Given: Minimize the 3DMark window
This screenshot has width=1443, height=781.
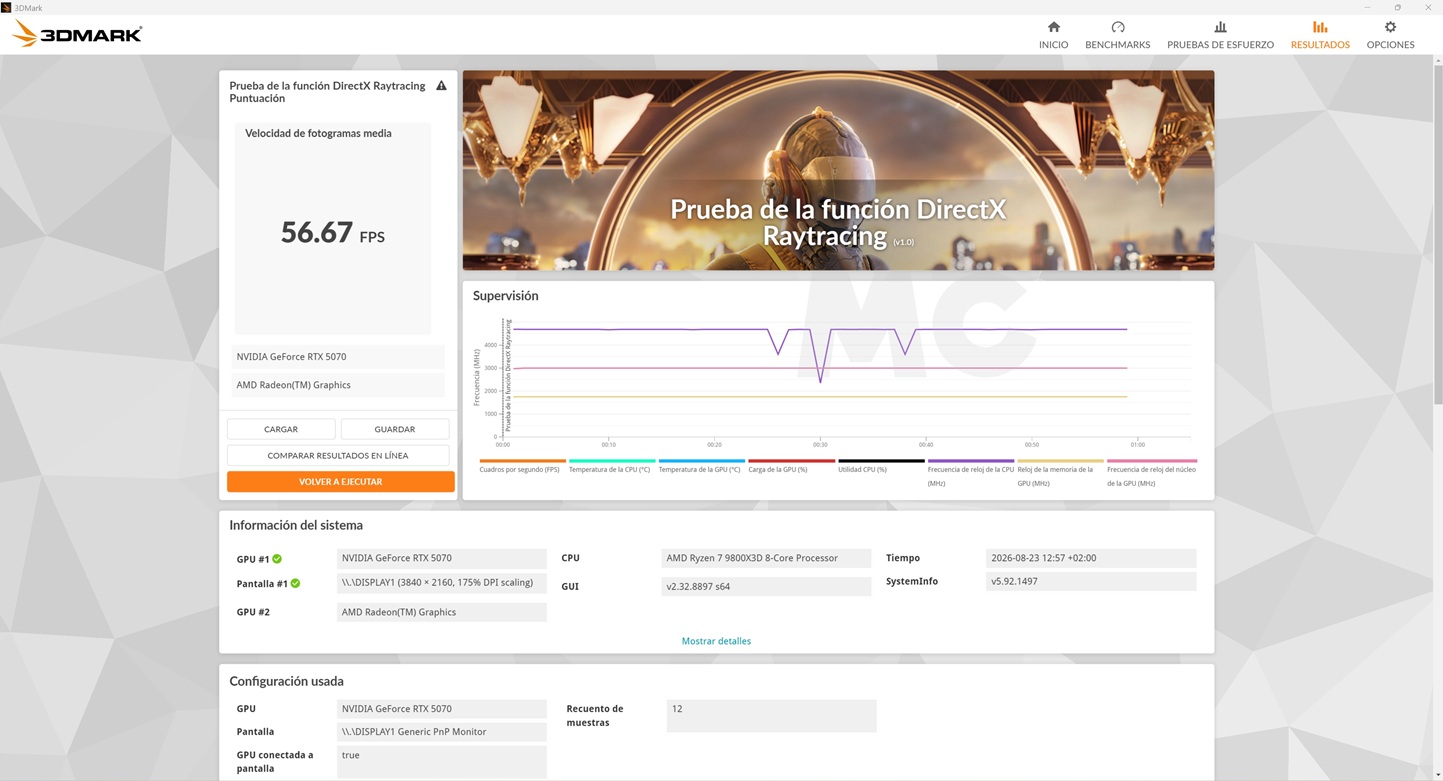Looking at the screenshot, I should point(1367,7).
